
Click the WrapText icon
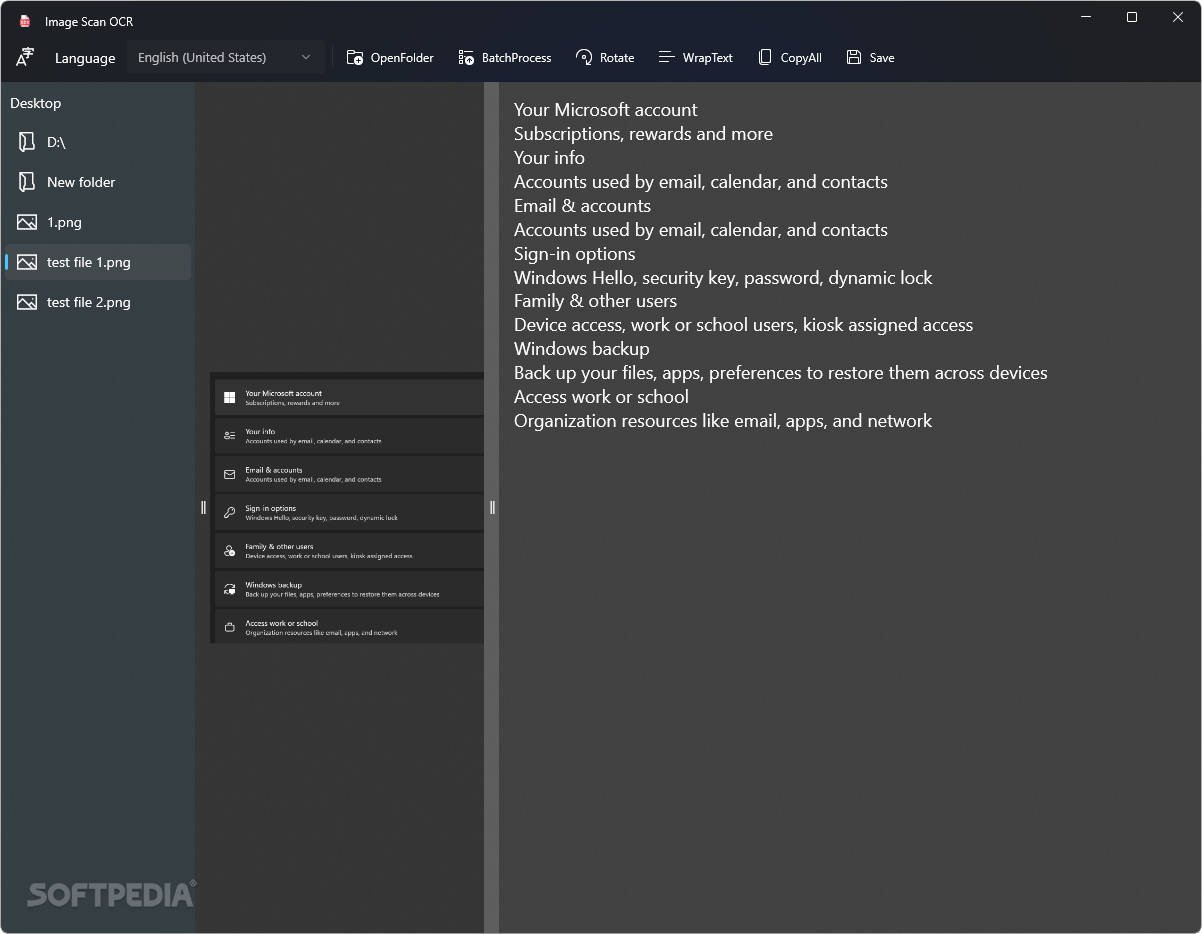click(667, 58)
